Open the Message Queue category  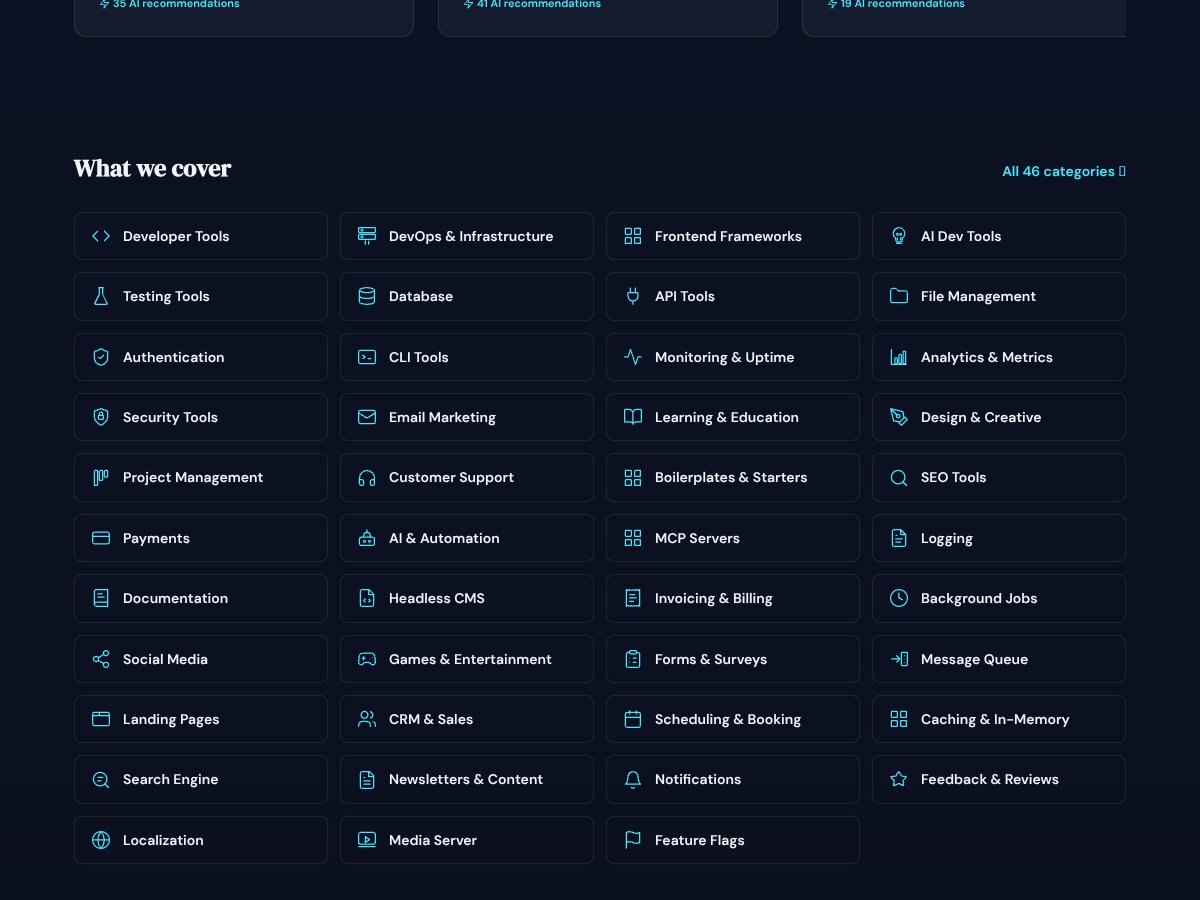[x=999, y=659]
